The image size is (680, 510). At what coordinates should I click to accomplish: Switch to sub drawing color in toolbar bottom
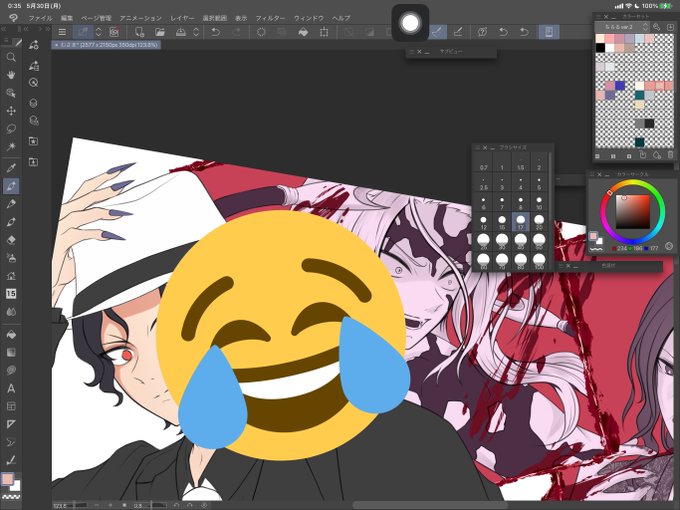(16, 486)
